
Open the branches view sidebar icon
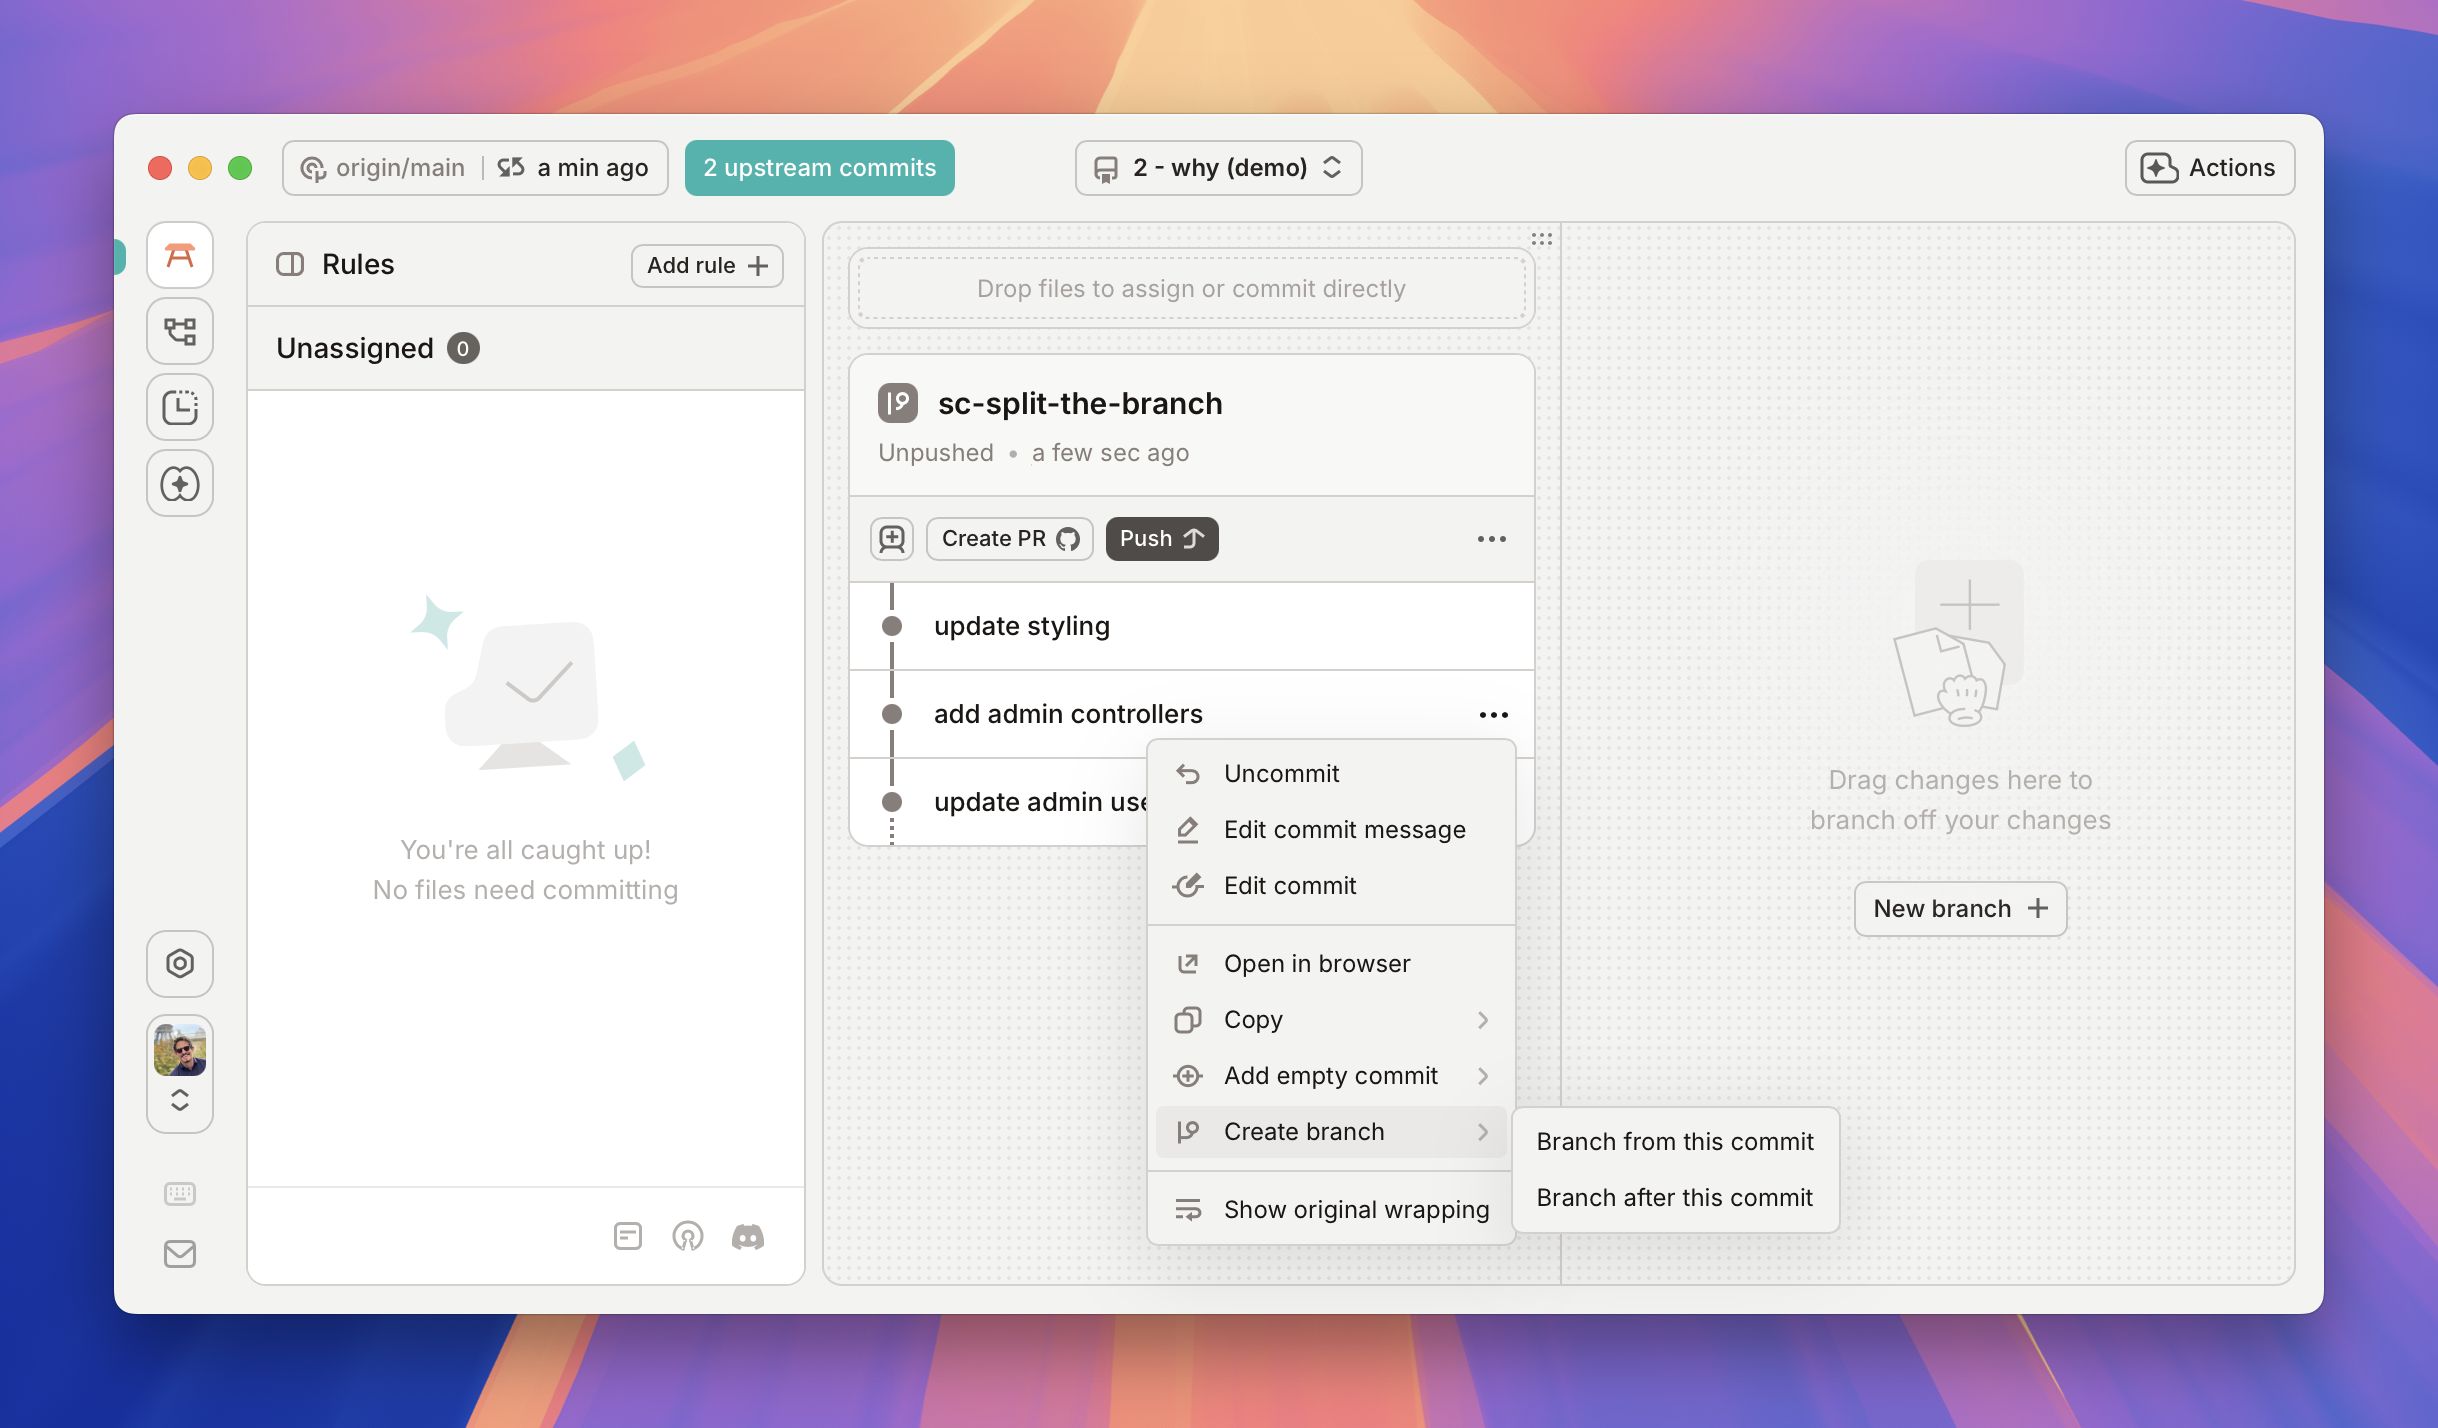[180, 332]
